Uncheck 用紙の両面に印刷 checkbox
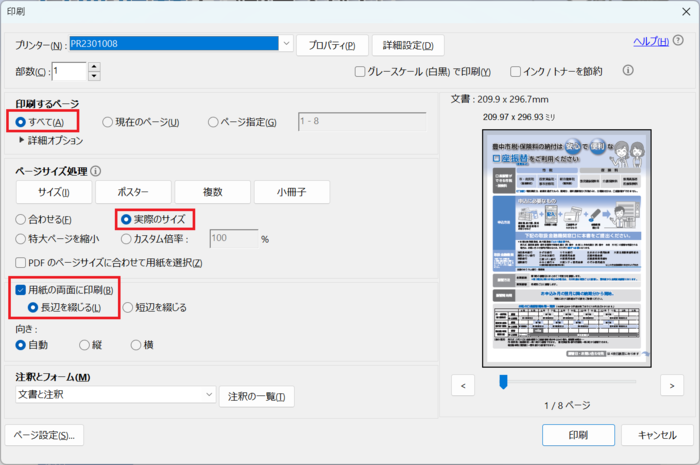 (22, 290)
